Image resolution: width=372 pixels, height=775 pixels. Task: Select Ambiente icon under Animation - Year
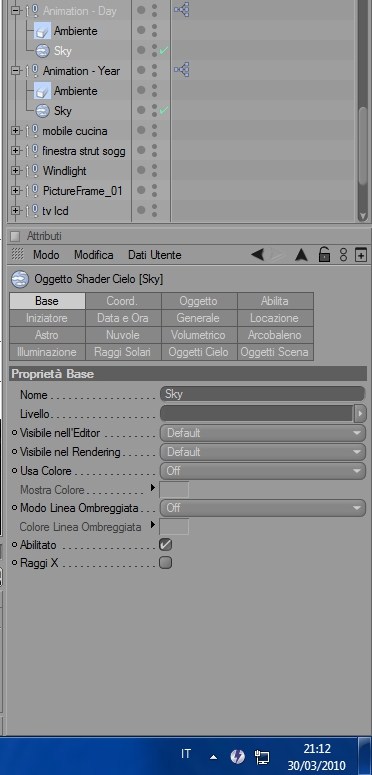42,90
